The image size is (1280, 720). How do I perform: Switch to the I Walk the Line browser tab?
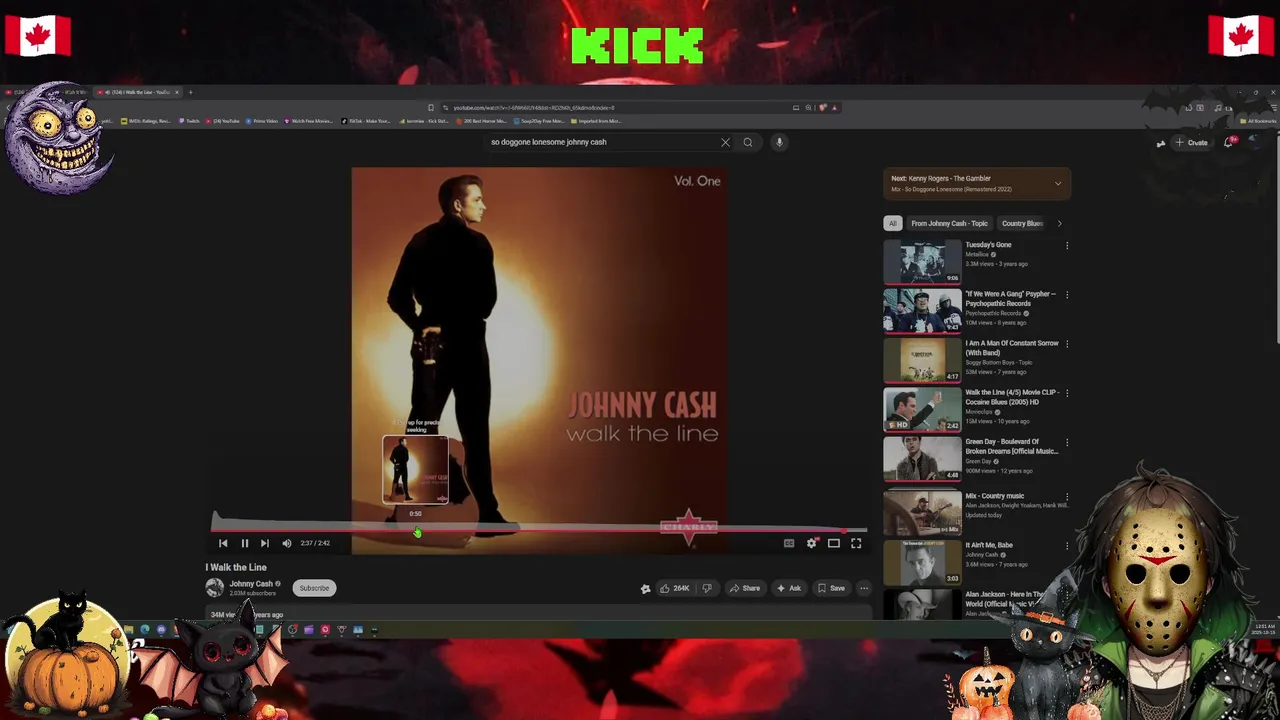point(139,92)
